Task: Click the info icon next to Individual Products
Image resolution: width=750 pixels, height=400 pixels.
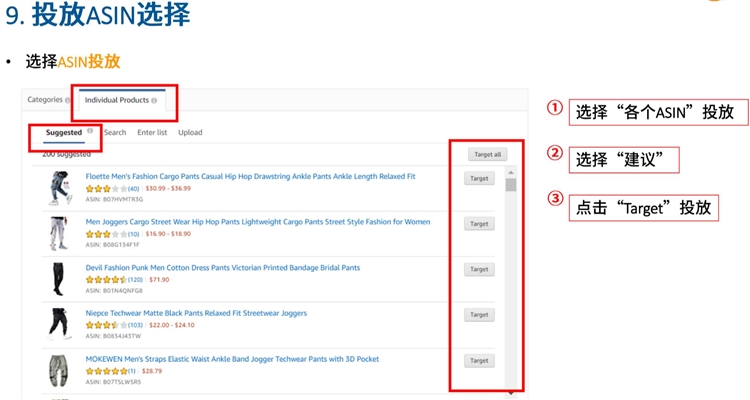Action: [154, 100]
